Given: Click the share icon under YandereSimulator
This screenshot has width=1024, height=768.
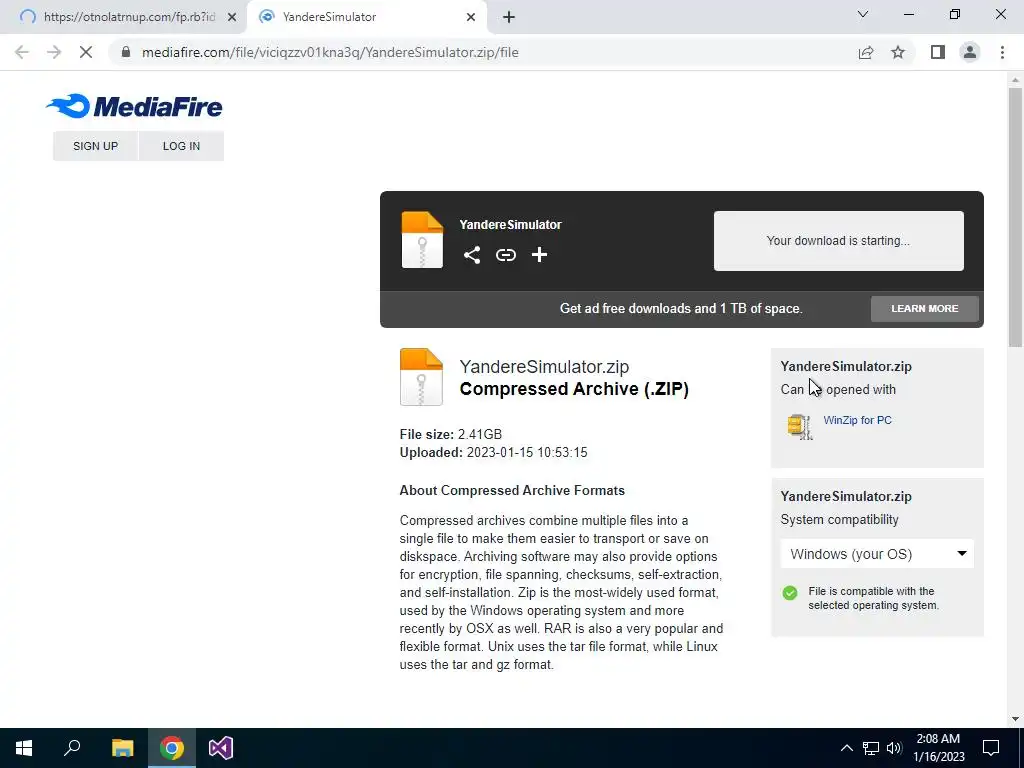Looking at the screenshot, I should [472, 255].
